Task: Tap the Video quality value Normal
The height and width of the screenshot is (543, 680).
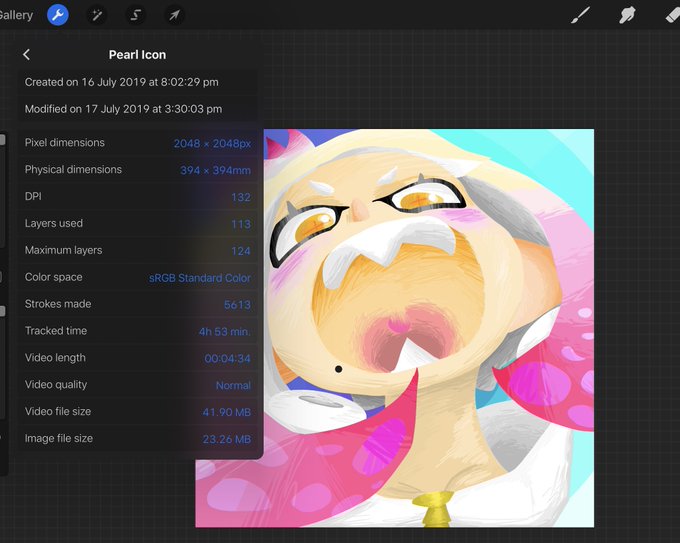Action: [233, 385]
